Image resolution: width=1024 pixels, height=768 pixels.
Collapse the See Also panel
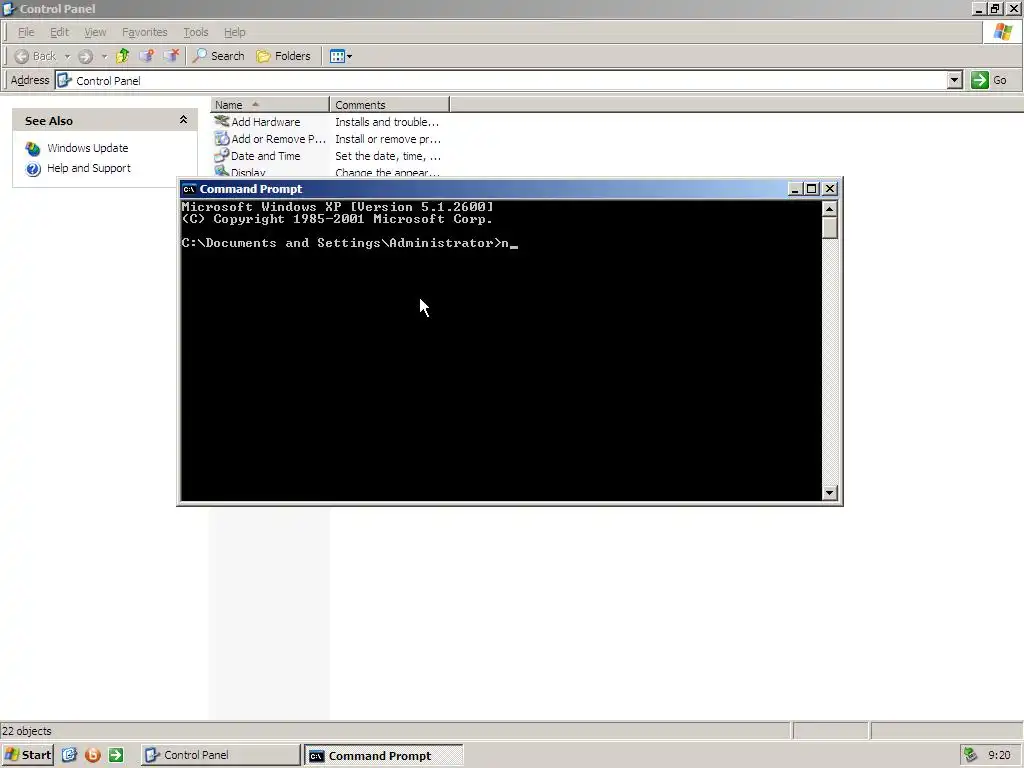(184, 120)
